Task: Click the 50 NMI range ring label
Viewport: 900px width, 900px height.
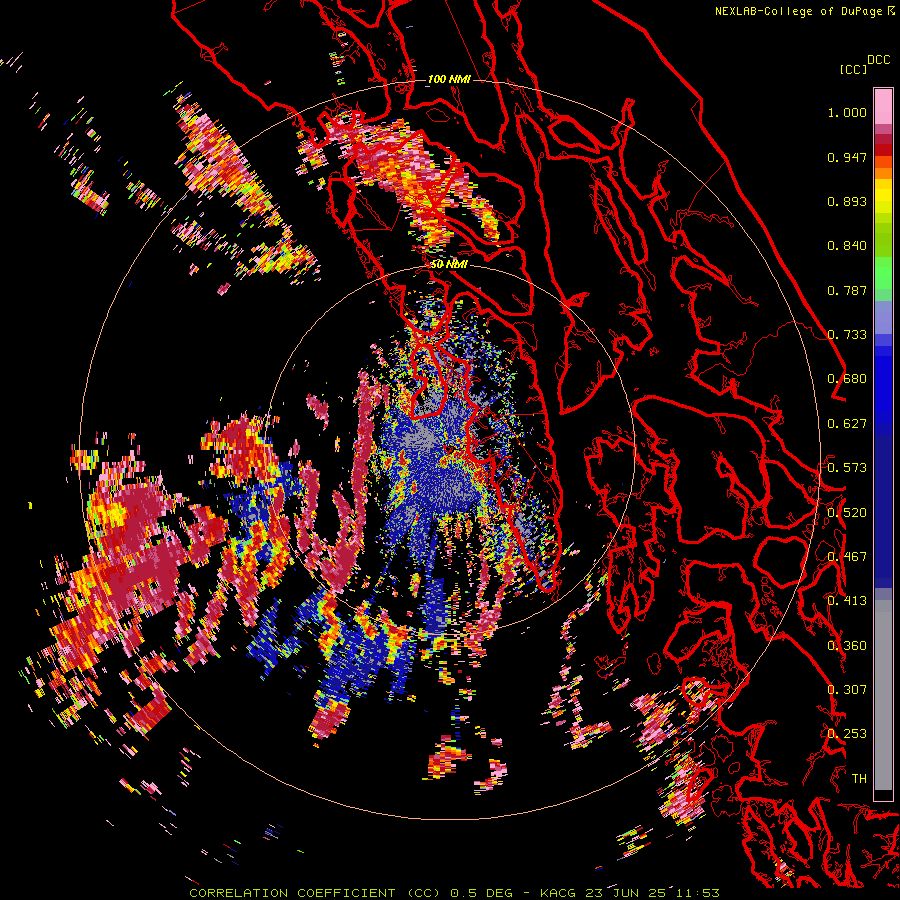Action: click(x=449, y=265)
